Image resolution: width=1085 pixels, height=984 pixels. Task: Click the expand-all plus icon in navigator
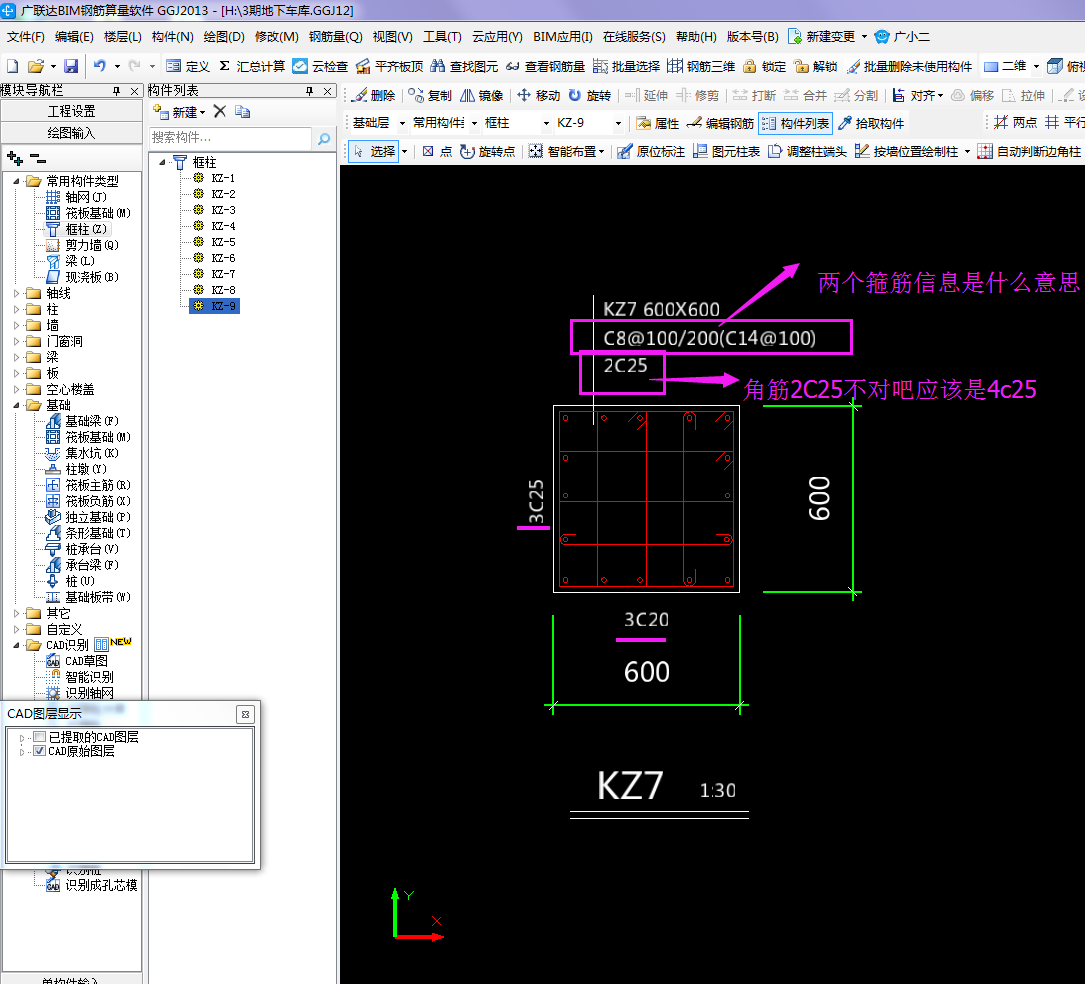tap(15, 159)
